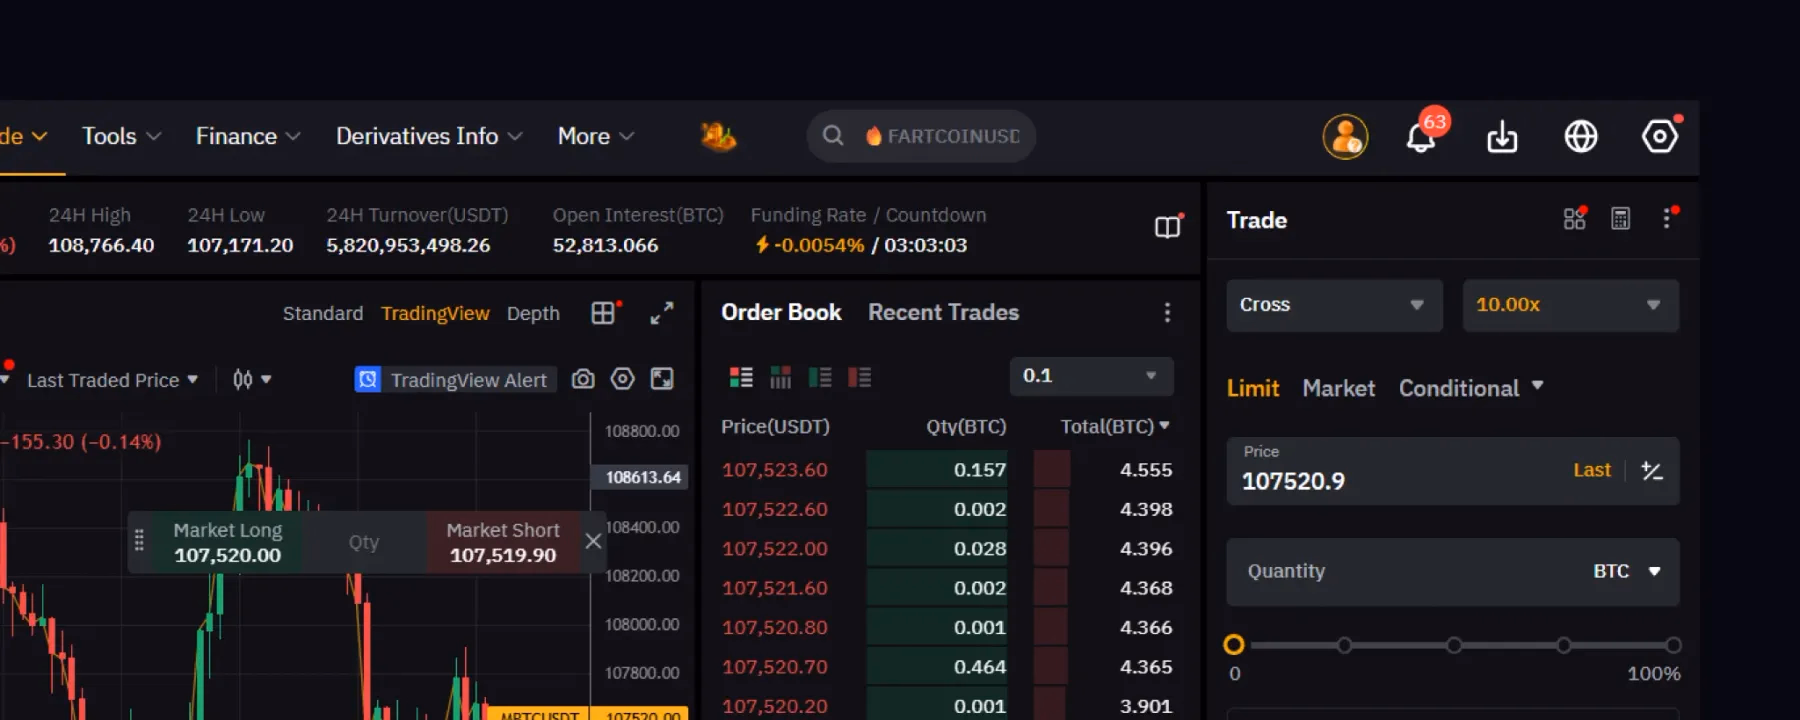Open the guide book icon near funding rate

(x=1168, y=226)
